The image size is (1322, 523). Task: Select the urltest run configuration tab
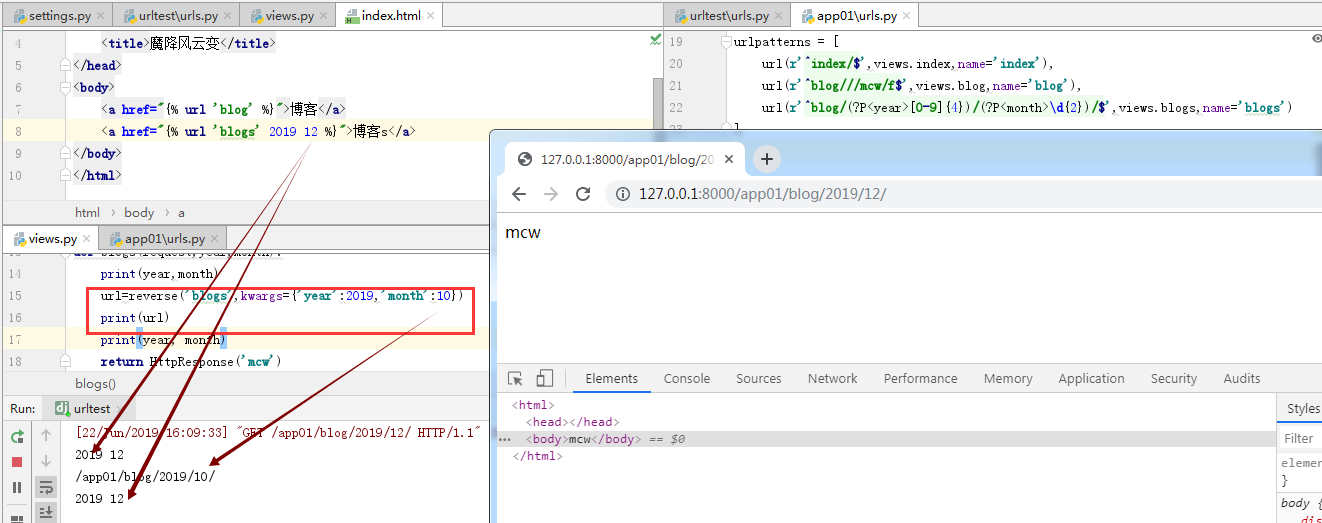pyautogui.click(x=90, y=409)
